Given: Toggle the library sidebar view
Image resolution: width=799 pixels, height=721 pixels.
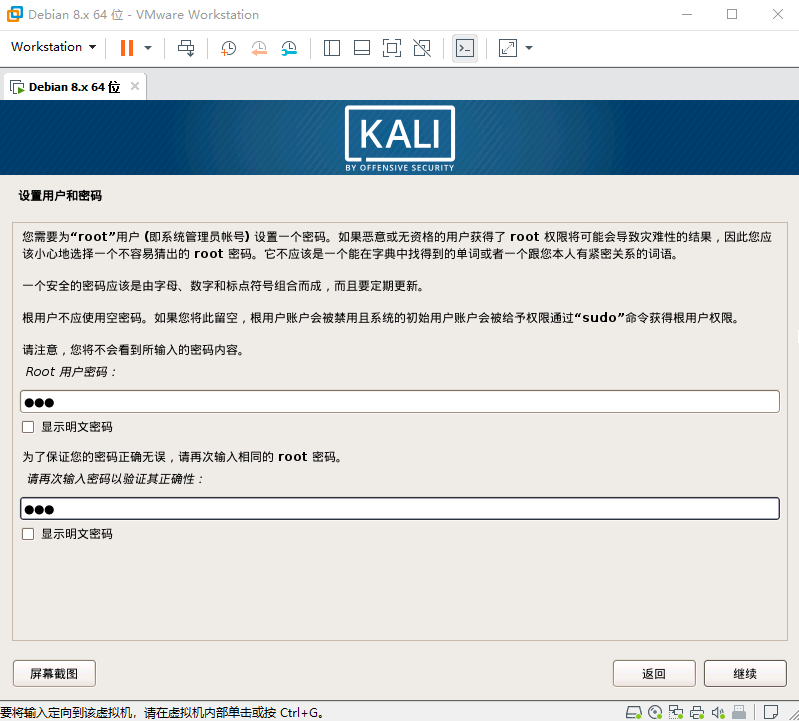Looking at the screenshot, I should (332, 48).
